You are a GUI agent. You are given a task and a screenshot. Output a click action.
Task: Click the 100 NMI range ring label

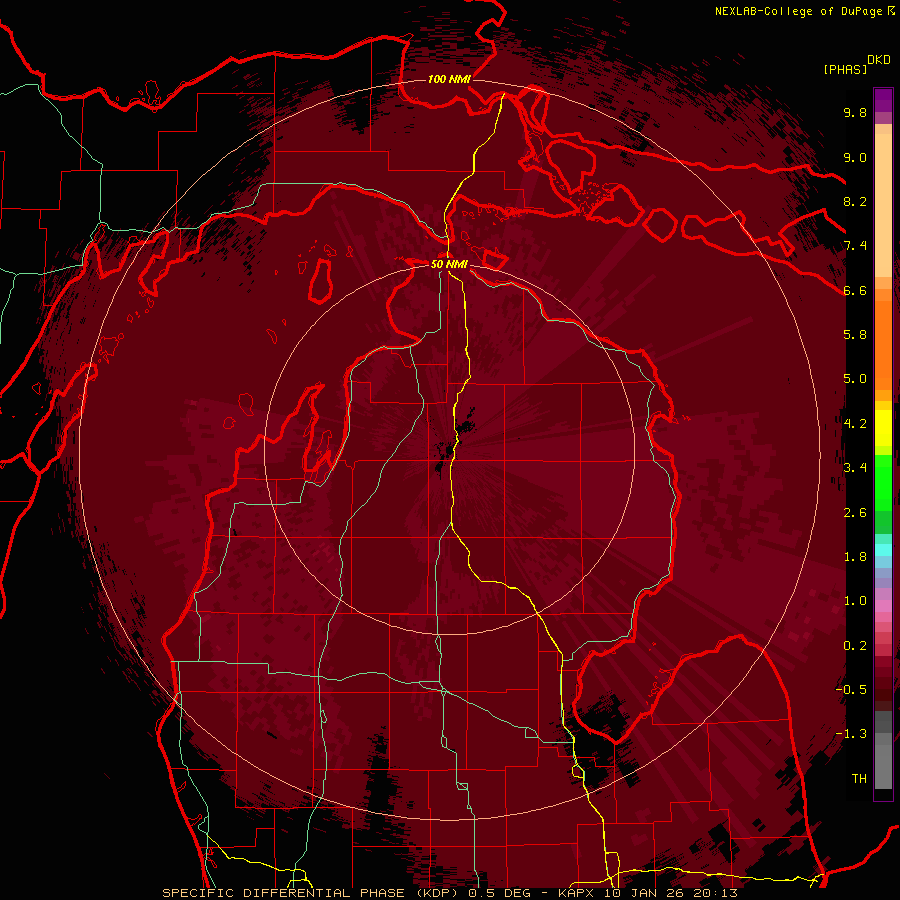[x=449, y=79]
